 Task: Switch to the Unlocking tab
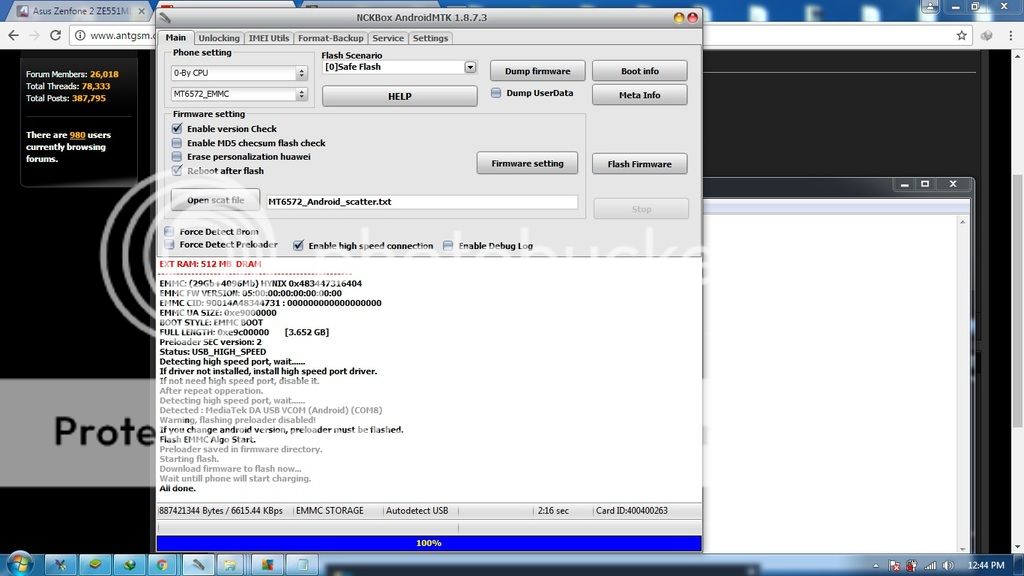[218, 38]
